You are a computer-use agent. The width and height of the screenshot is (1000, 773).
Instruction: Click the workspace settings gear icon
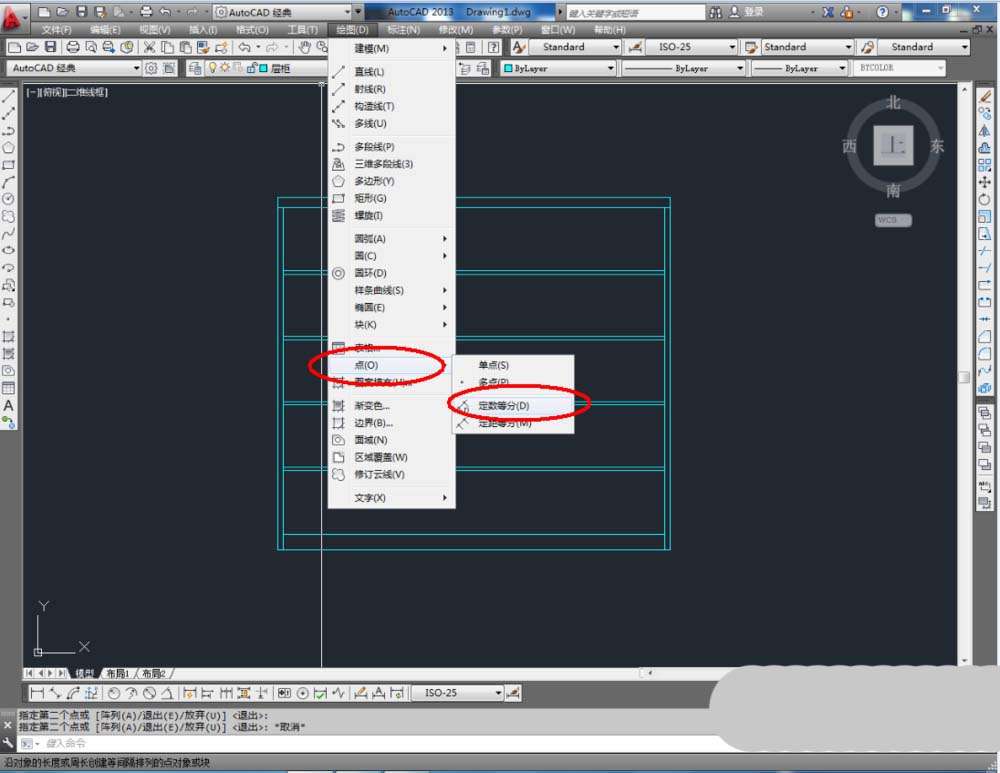pos(151,68)
